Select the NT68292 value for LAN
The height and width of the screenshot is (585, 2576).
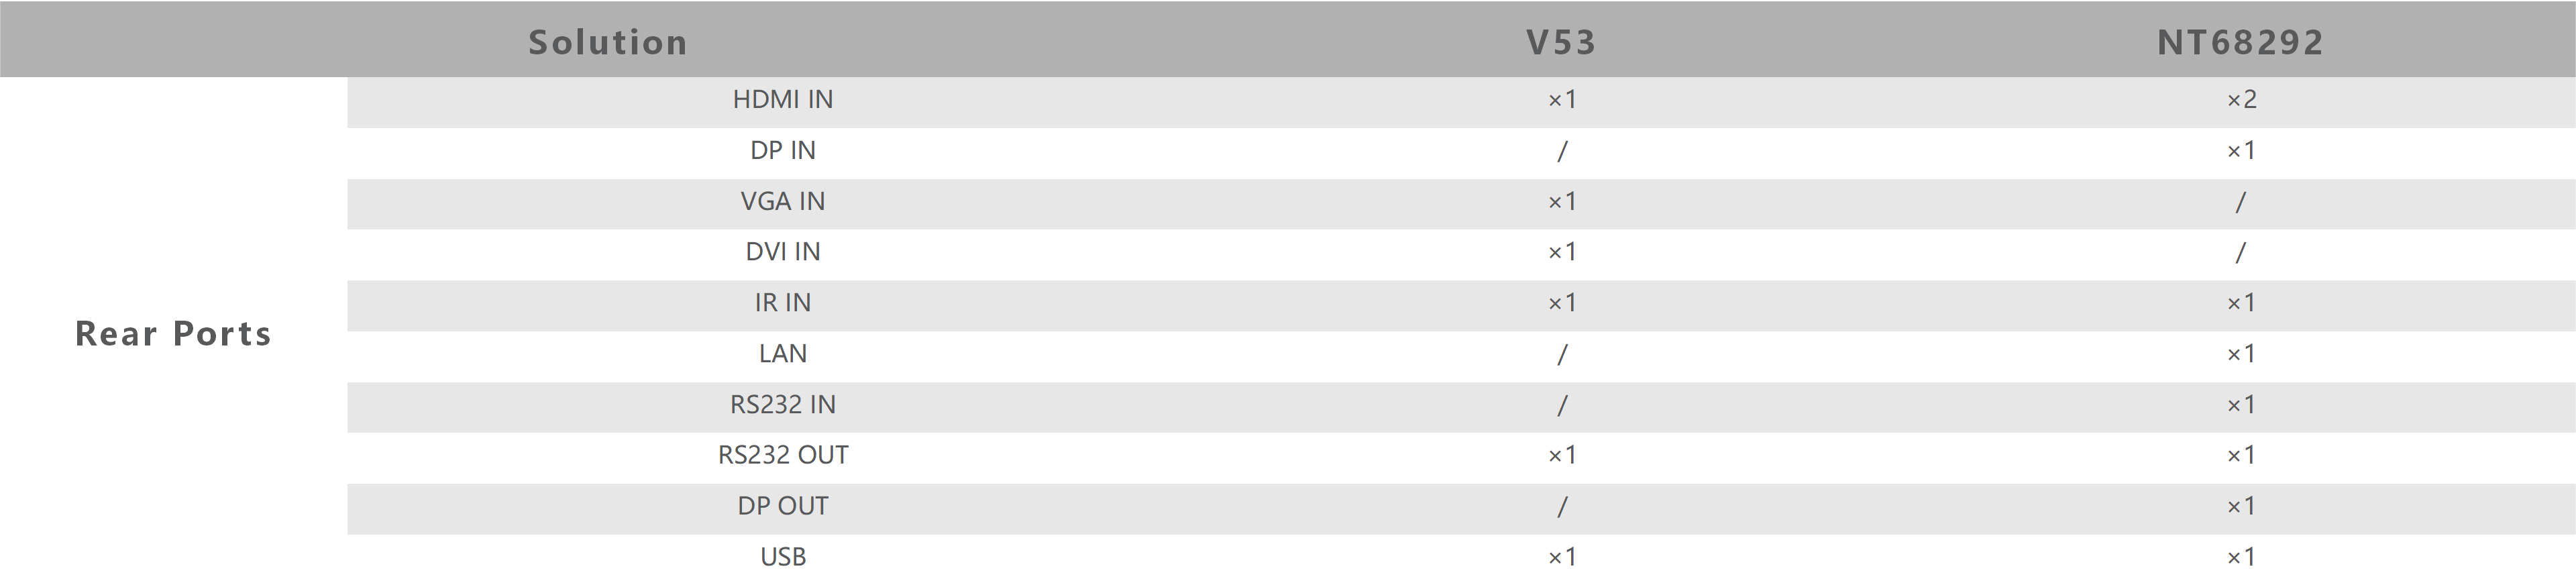click(x=2241, y=354)
